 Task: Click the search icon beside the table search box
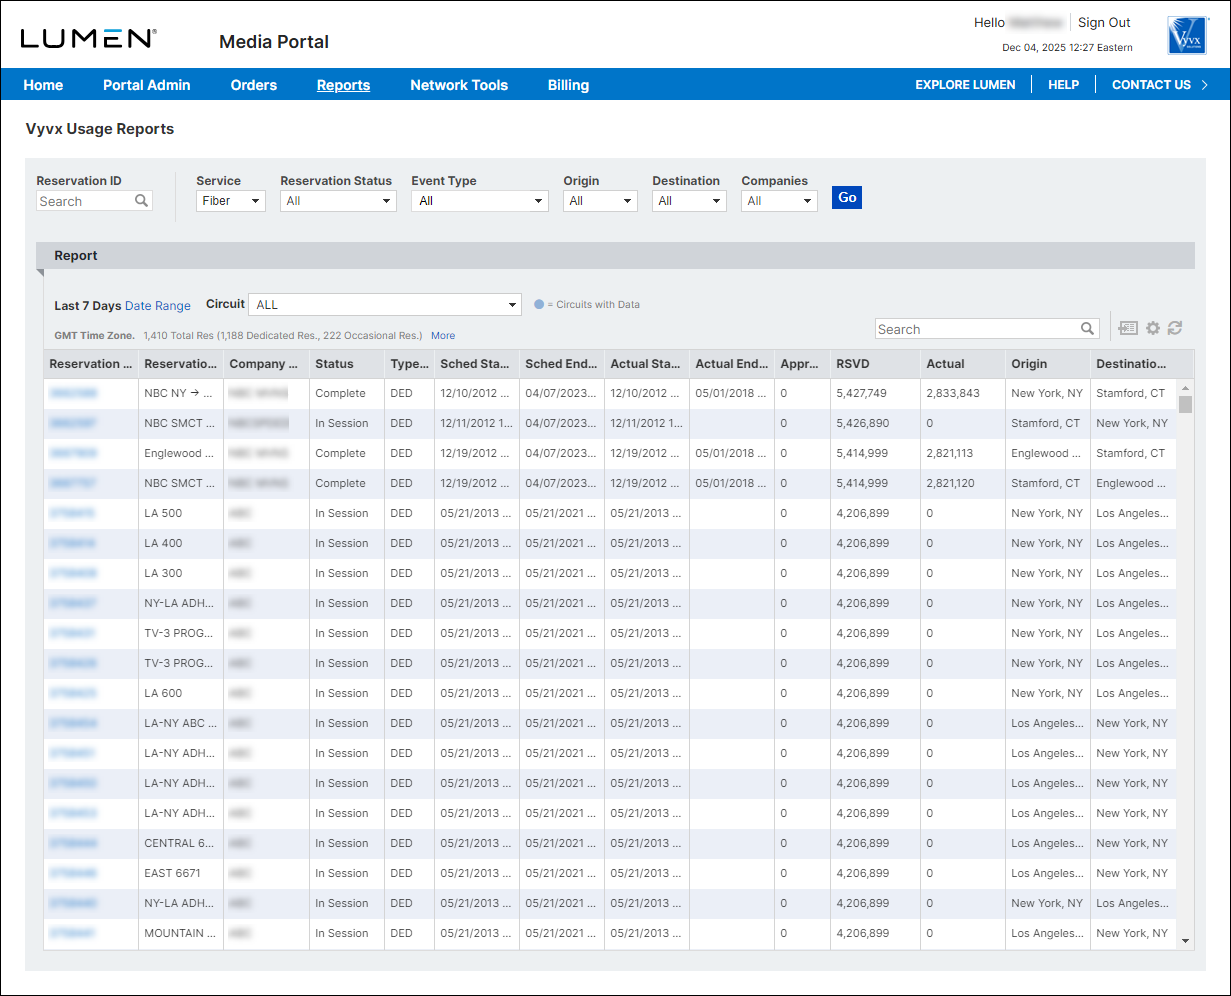[x=1088, y=328]
